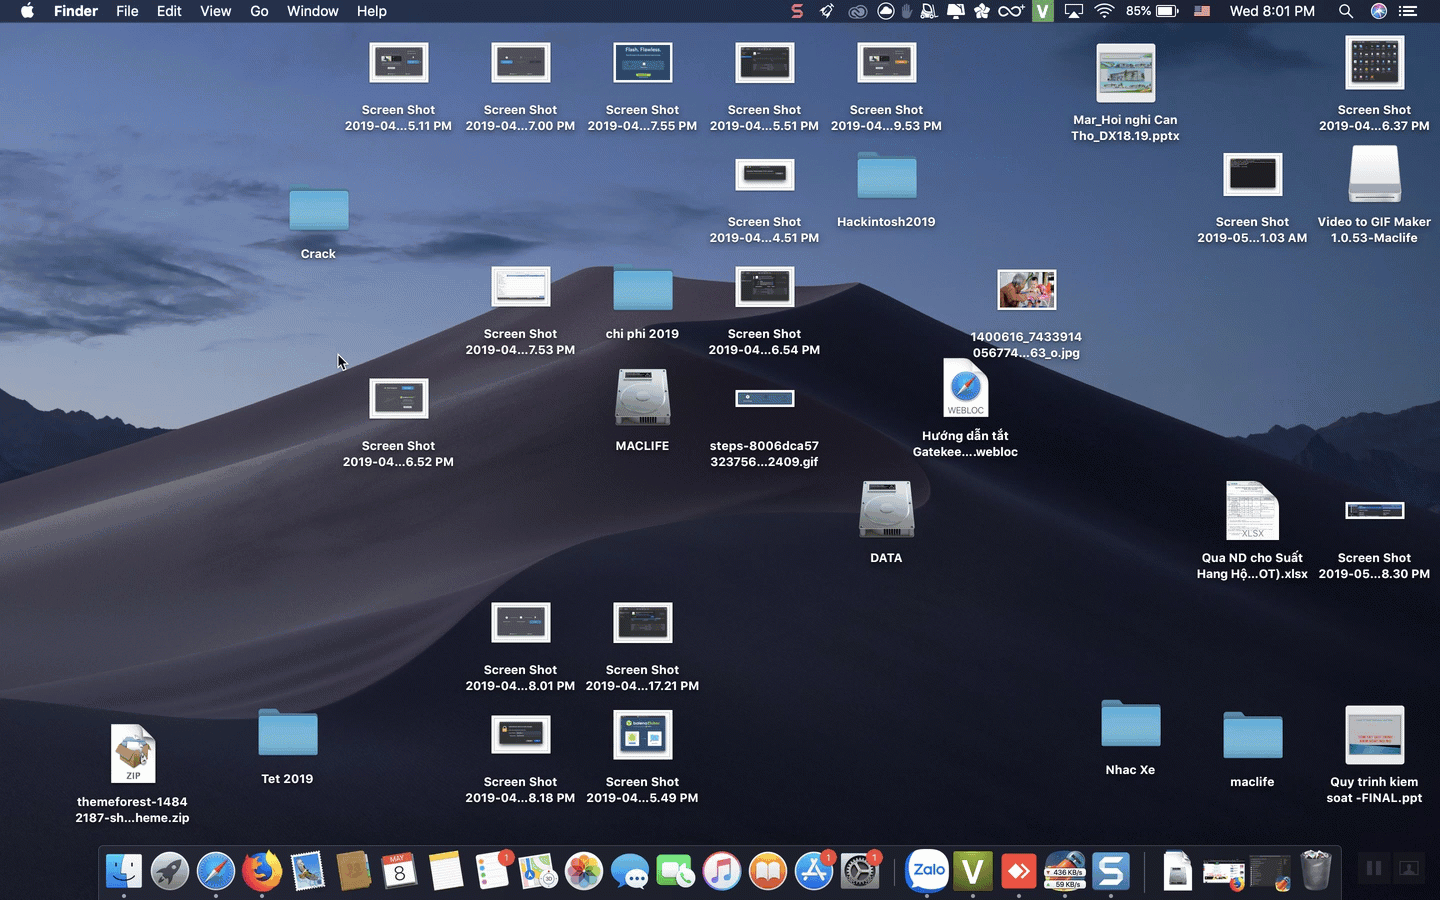Click the pause control beside the Trash

click(1373, 868)
